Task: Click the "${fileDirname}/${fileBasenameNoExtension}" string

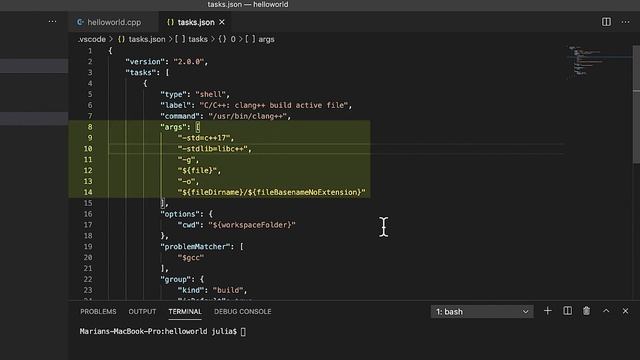Action: [x=271, y=192]
